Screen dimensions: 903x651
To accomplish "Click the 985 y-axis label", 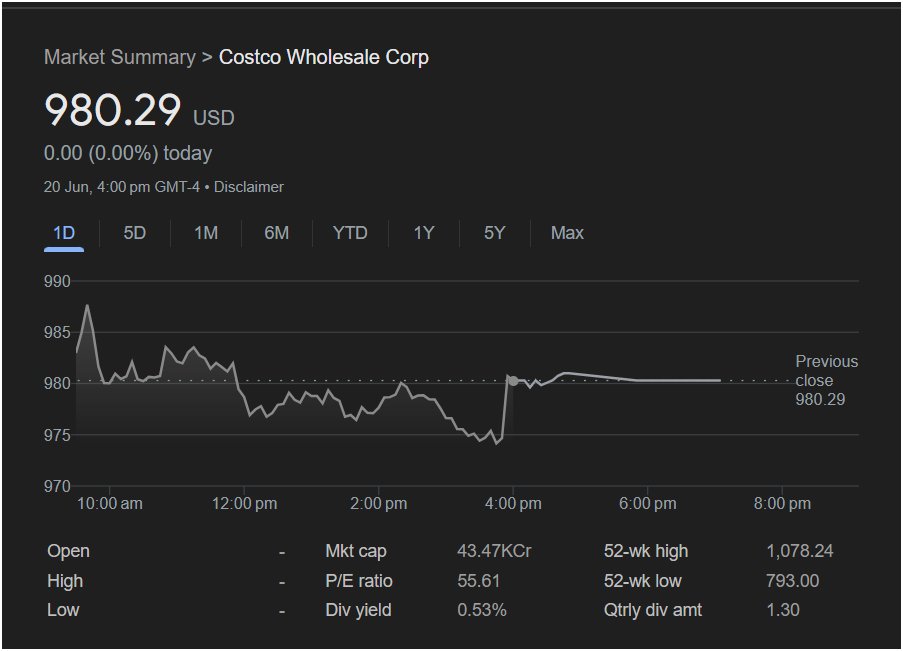I will tap(57, 332).
